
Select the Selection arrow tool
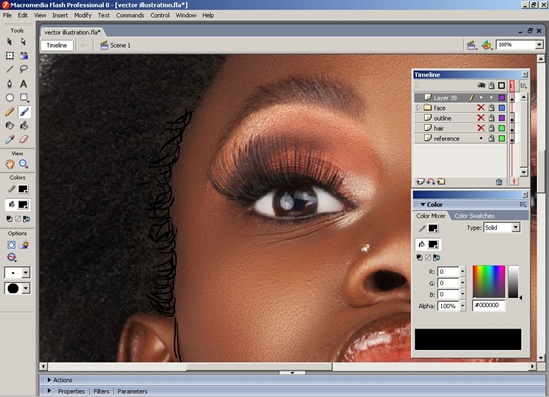(x=9, y=42)
